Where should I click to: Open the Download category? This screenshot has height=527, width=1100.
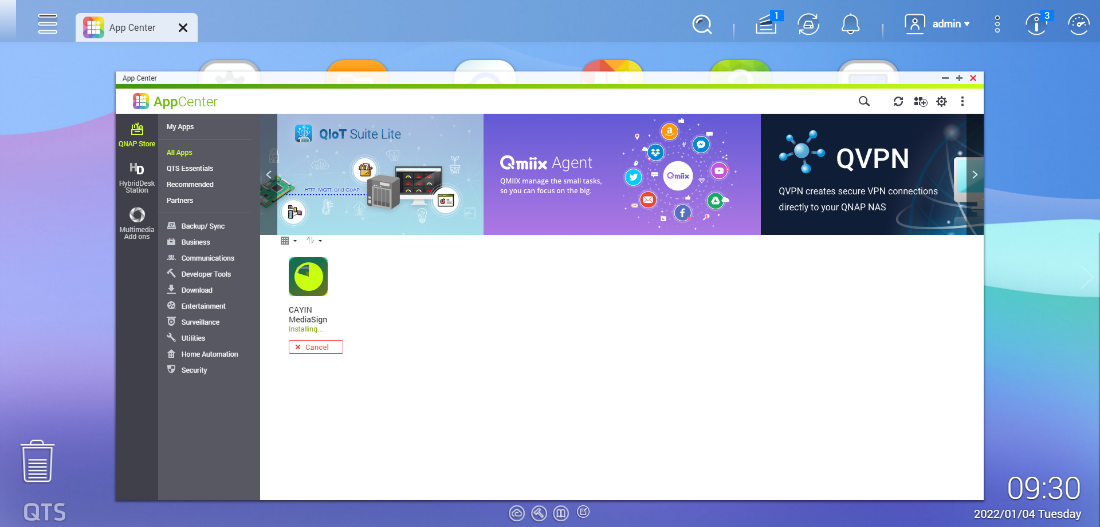pos(189,290)
